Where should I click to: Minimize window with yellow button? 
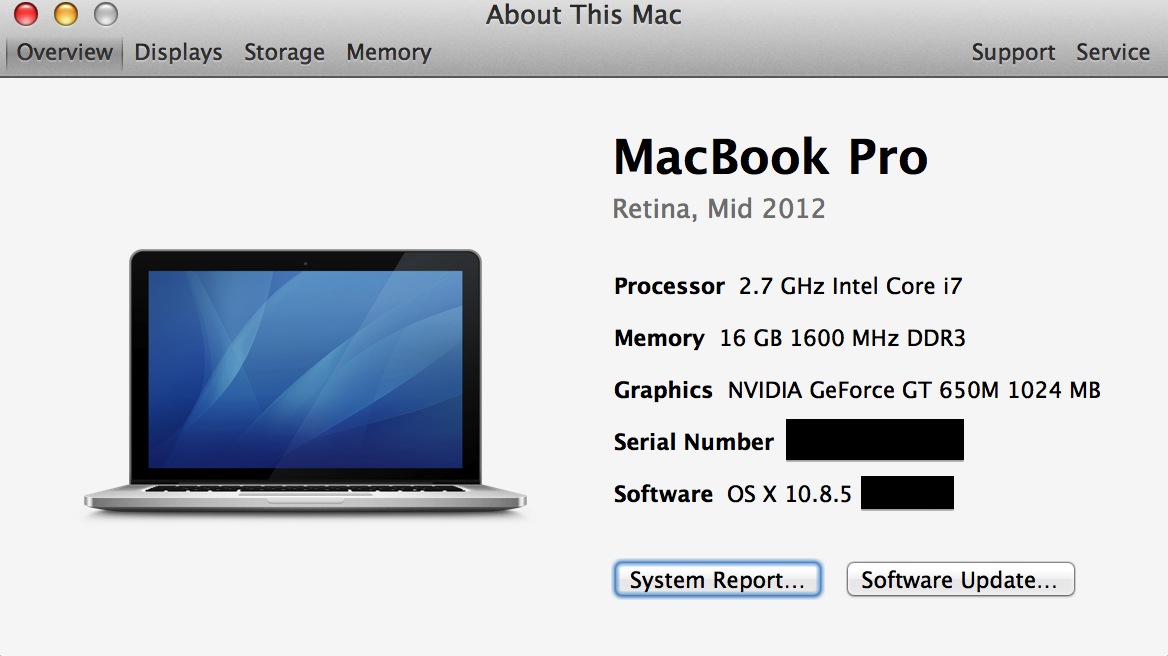[66, 14]
